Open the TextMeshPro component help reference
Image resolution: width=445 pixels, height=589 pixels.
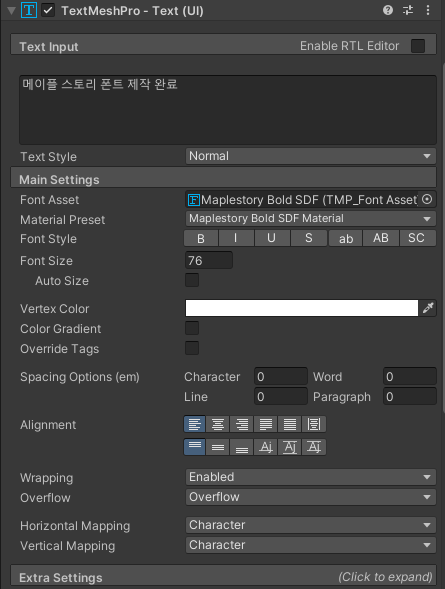(388, 10)
